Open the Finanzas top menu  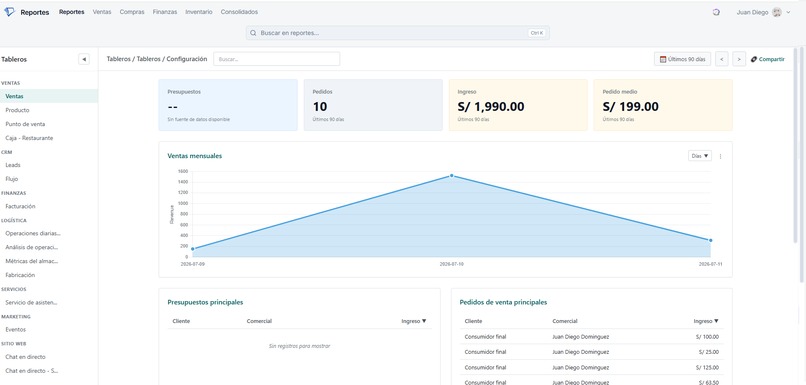pos(164,12)
